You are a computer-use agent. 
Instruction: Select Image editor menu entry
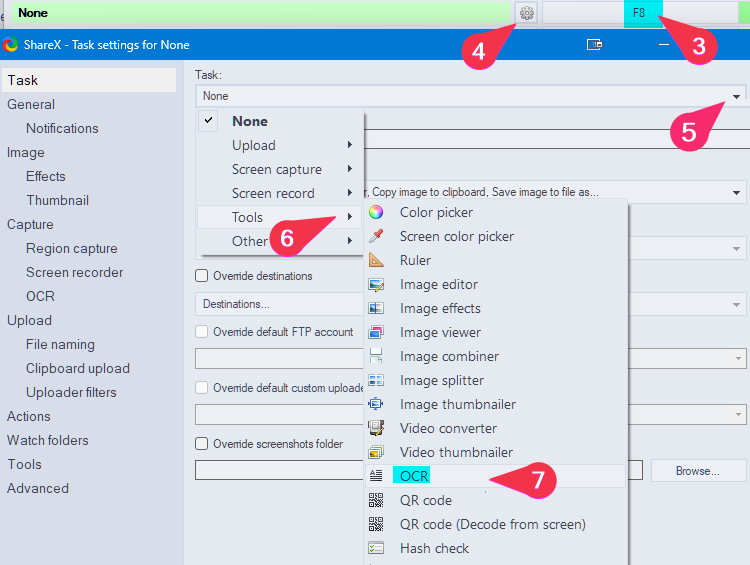pyautogui.click(x=496, y=284)
